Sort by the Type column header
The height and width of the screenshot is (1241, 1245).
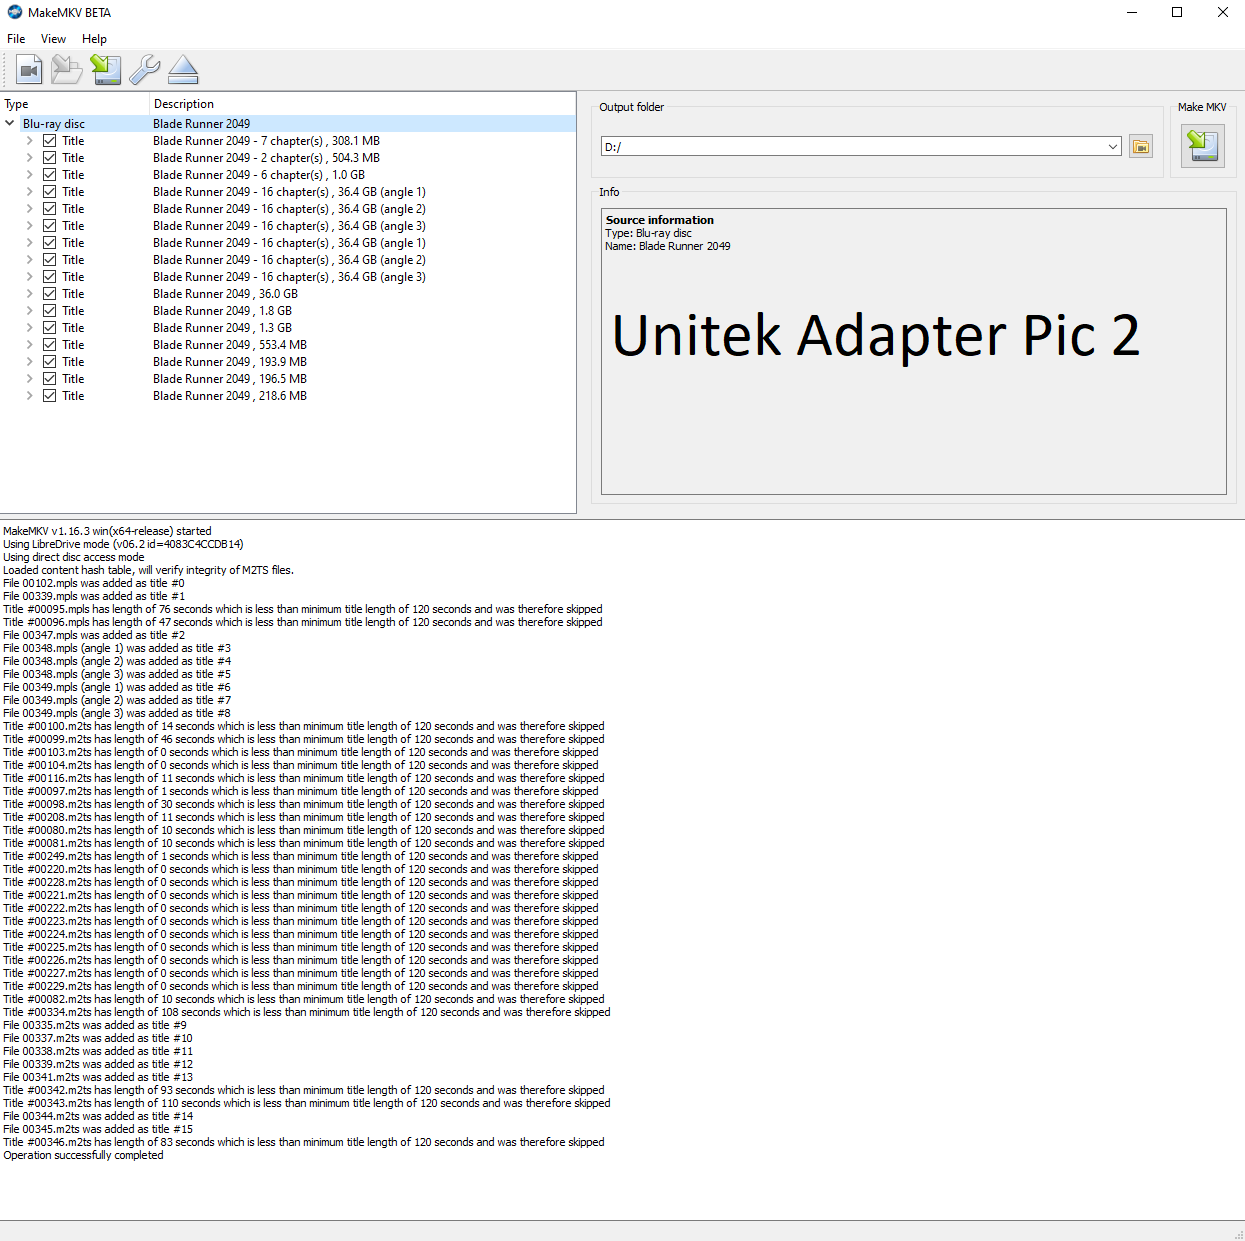point(75,104)
